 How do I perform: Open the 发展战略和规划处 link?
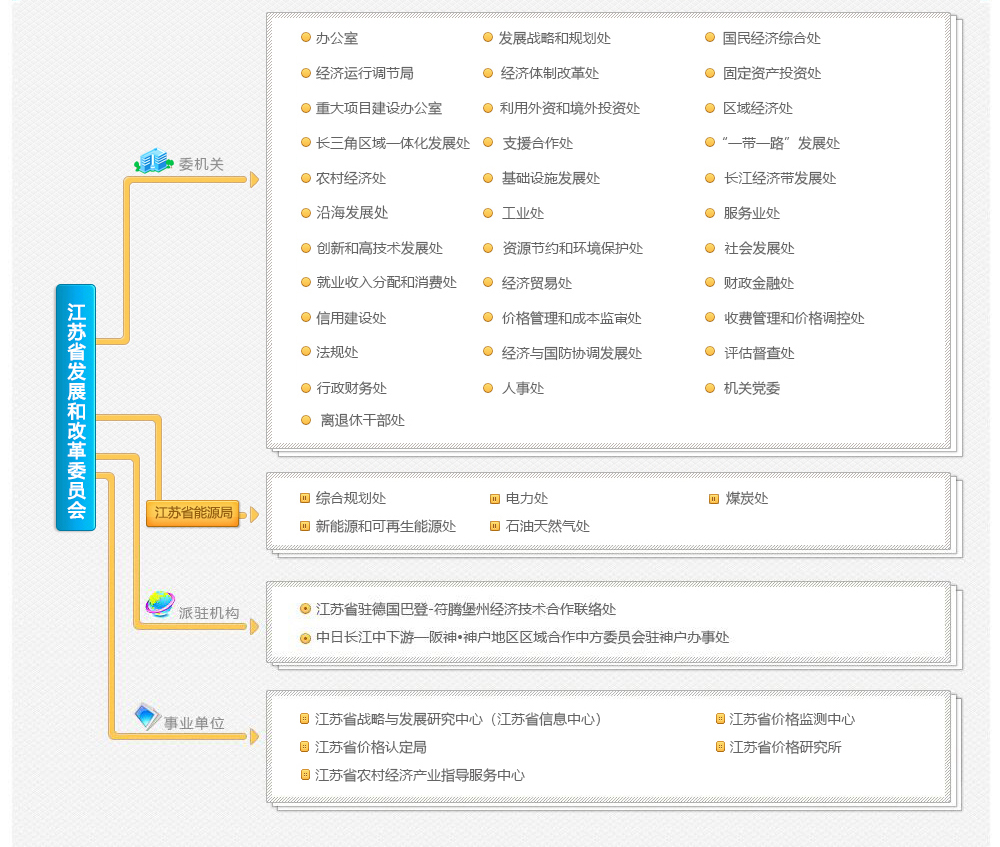[554, 38]
